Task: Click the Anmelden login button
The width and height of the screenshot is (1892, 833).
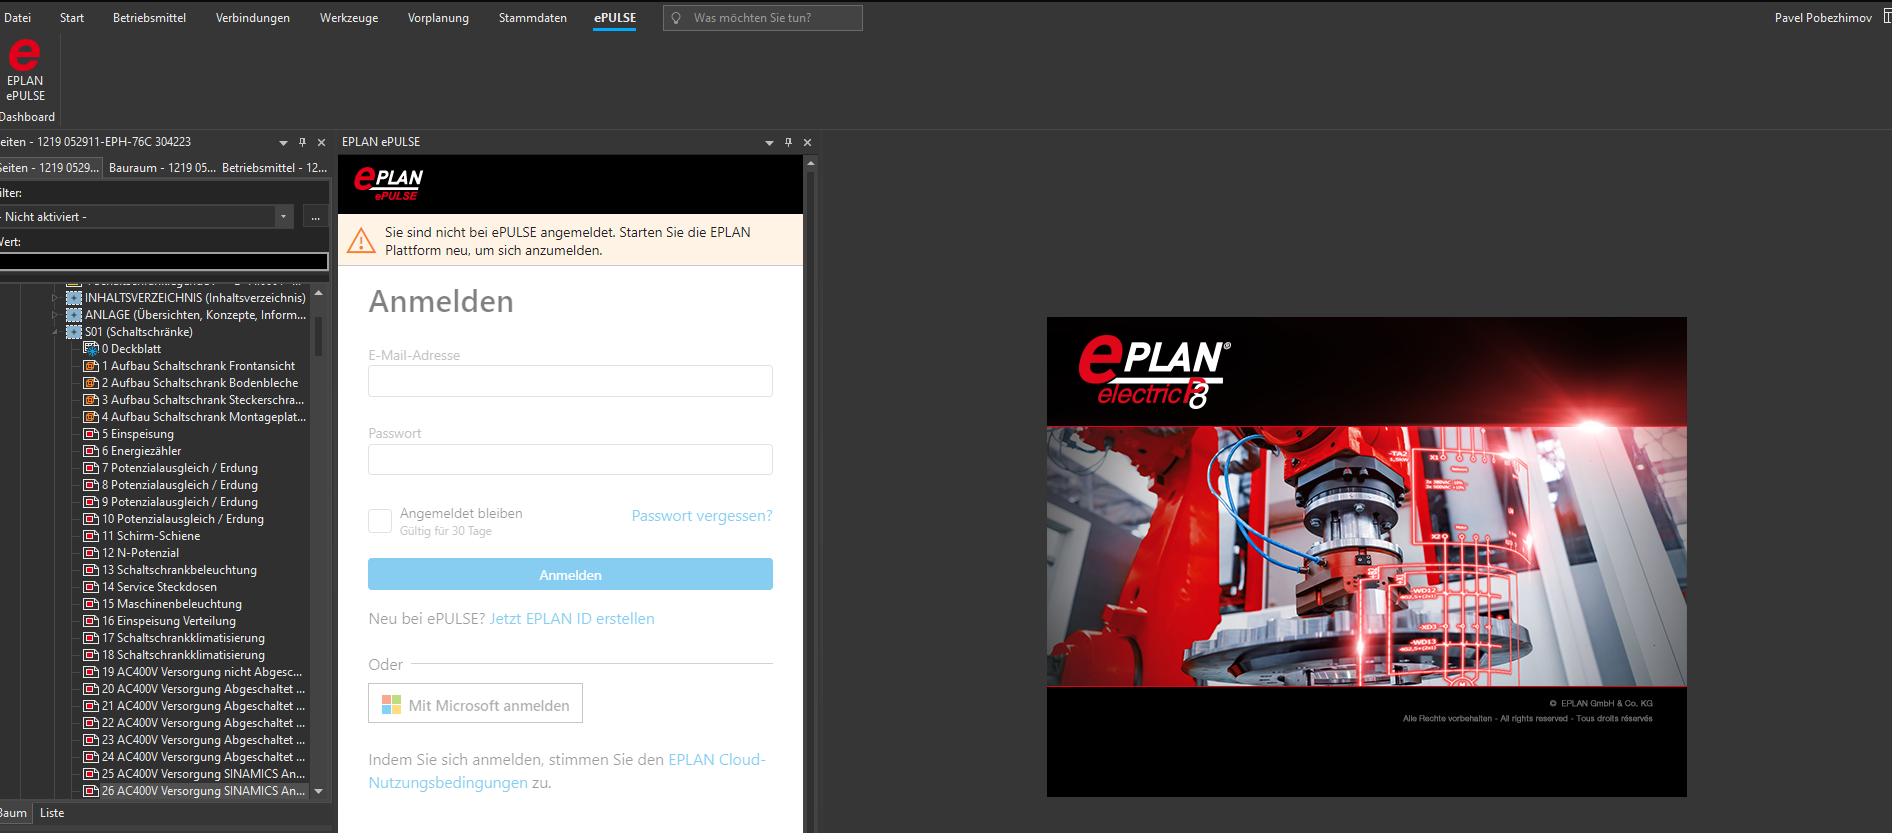Action: click(570, 574)
